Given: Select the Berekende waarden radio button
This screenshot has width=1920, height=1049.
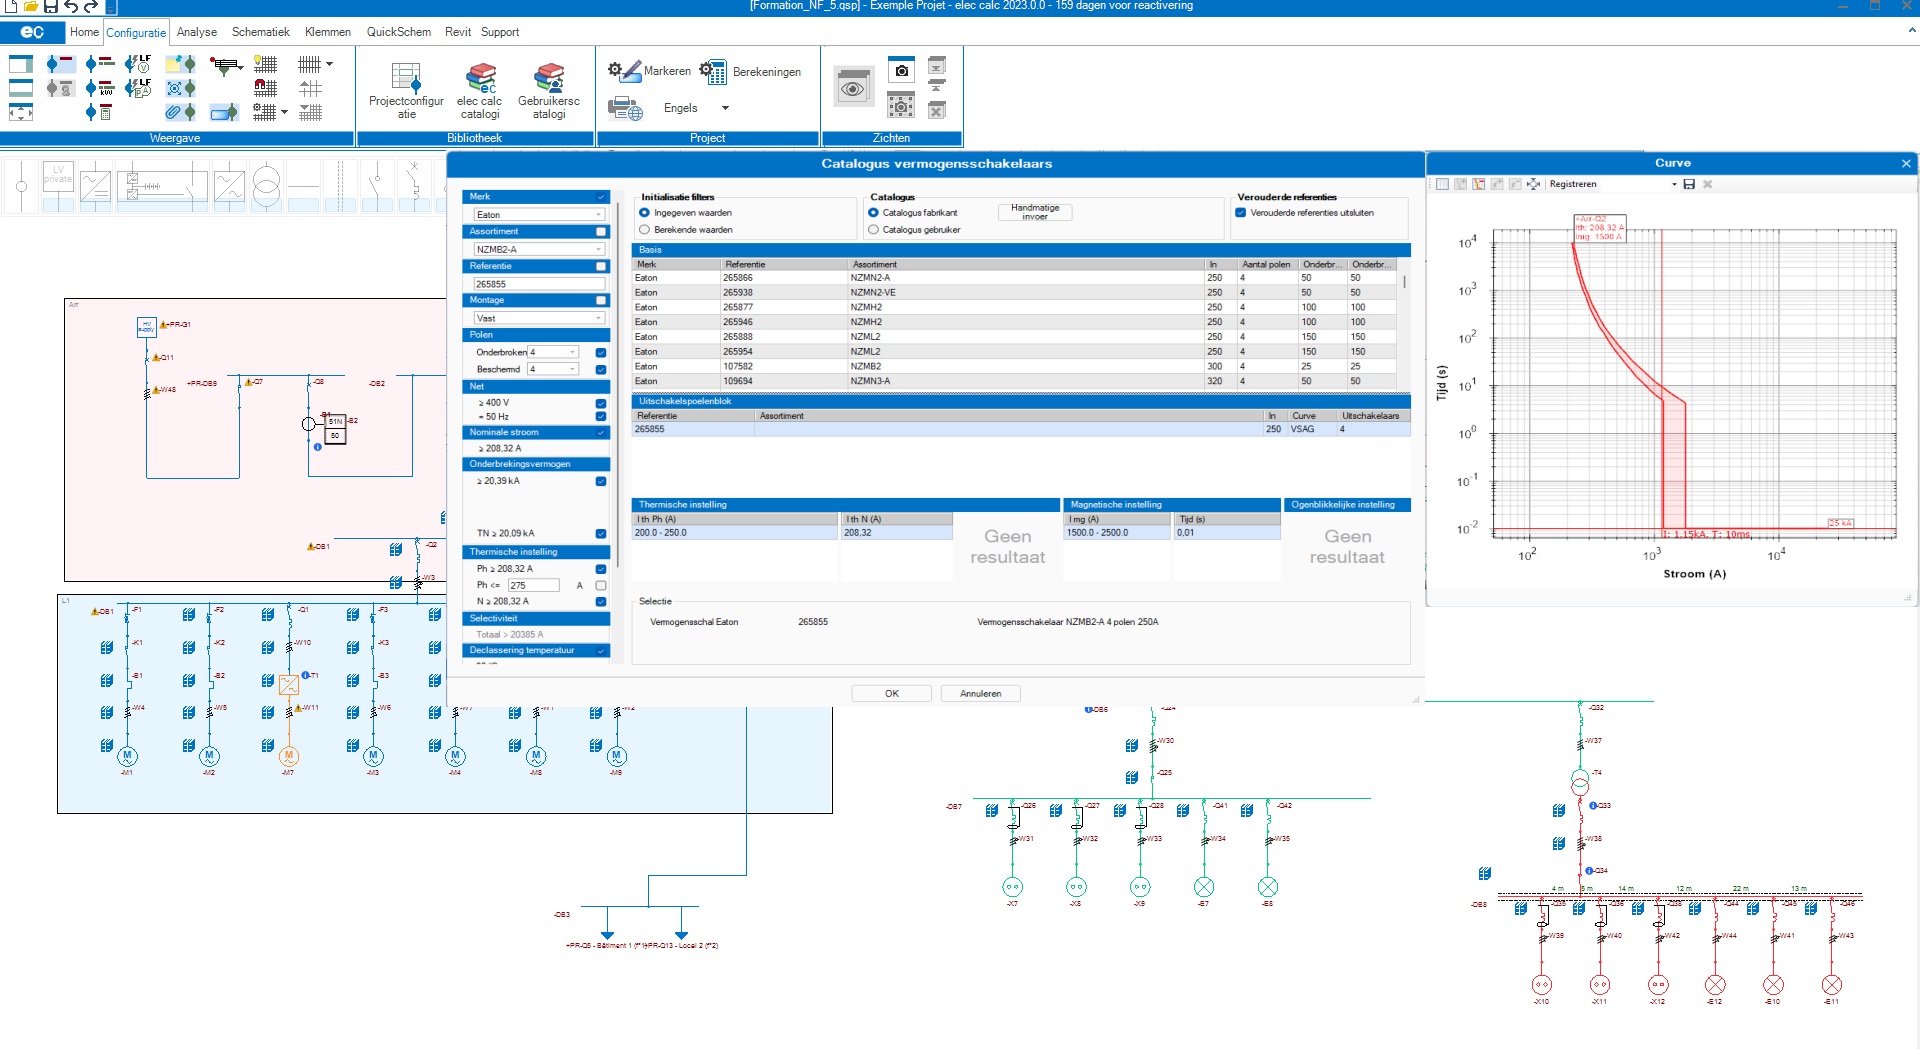Looking at the screenshot, I should (x=645, y=230).
